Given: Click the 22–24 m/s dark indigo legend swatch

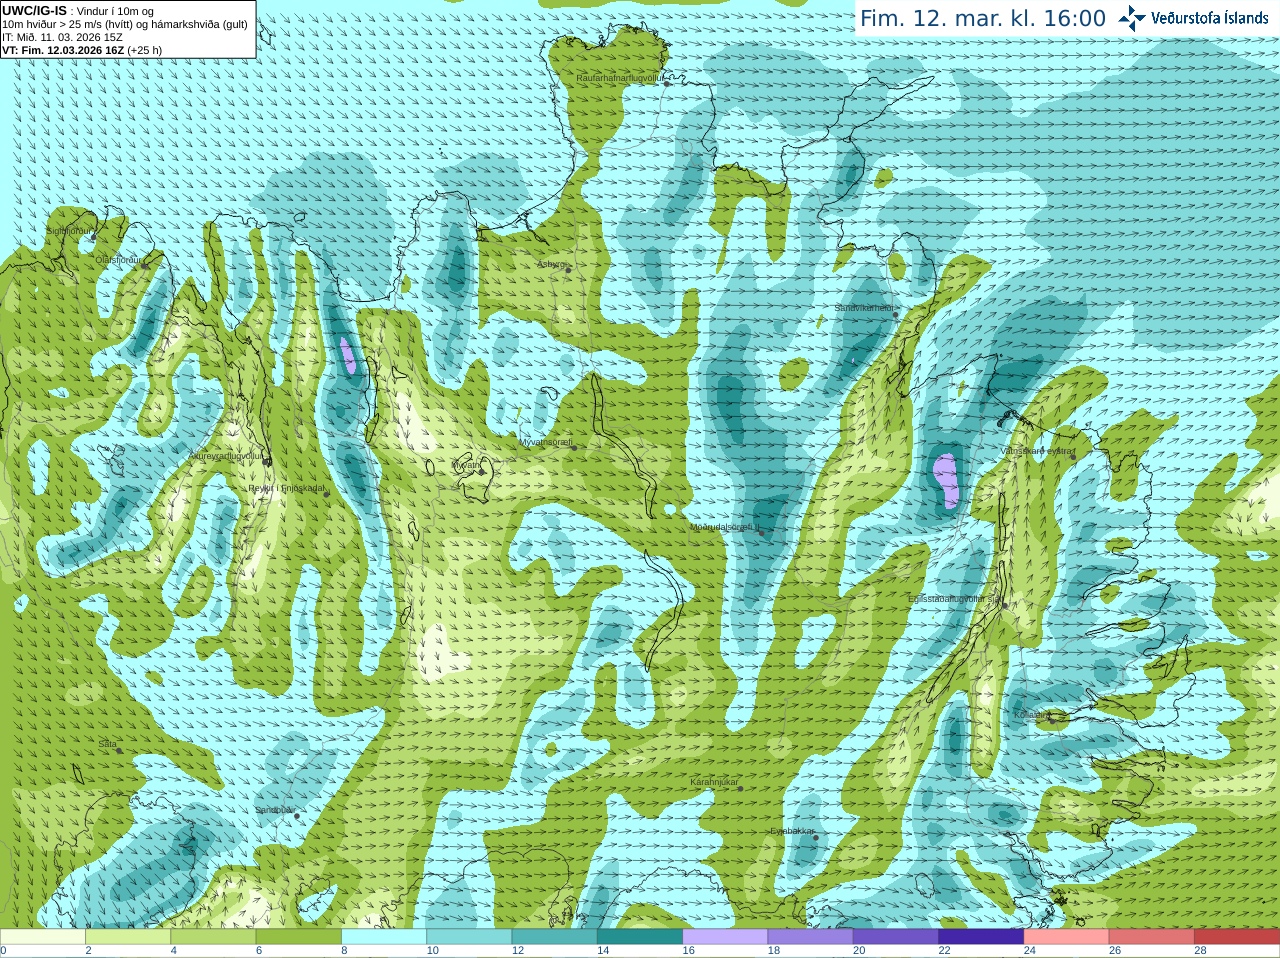Looking at the screenshot, I should pos(981,937).
